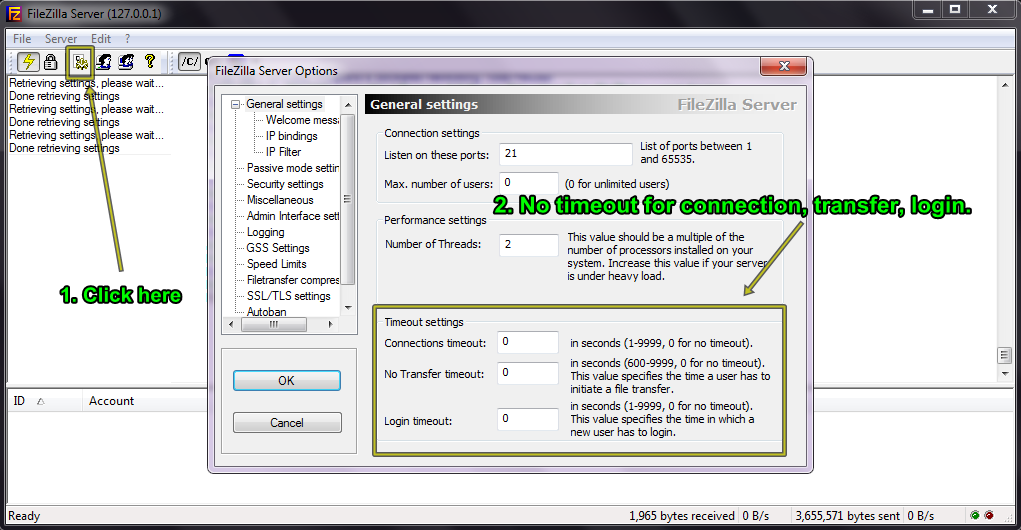Toggle the /C/ path display toolbar button
The width and height of the screenshot is (1021, 530).
click(x=189, y=62)
